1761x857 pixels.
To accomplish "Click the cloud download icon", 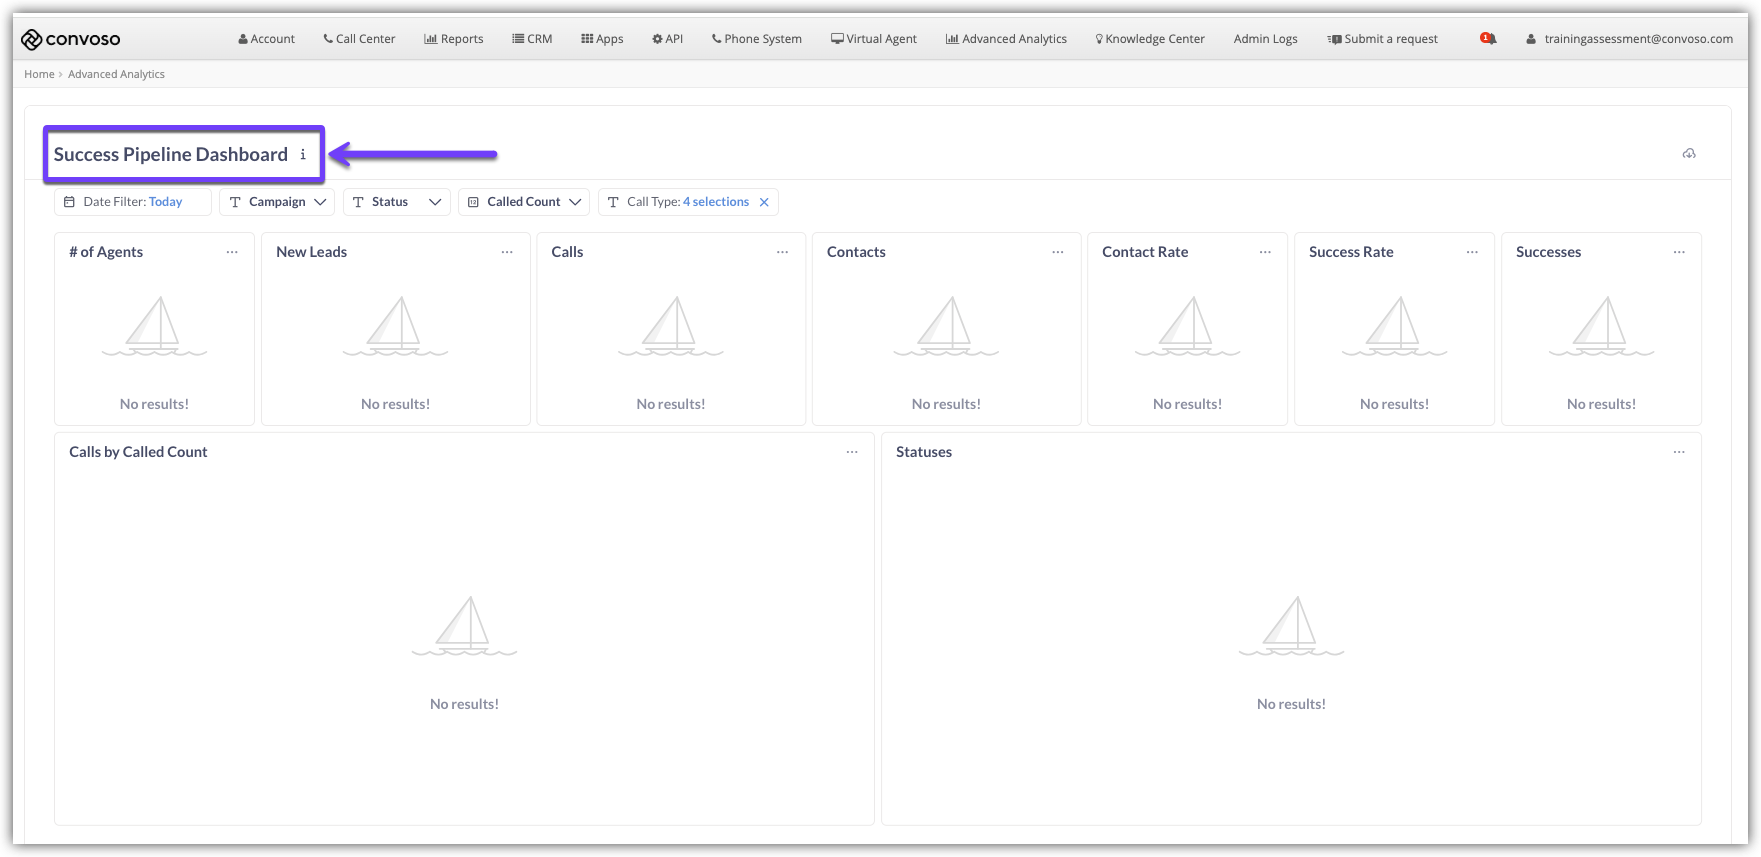I will (1689, 154).
